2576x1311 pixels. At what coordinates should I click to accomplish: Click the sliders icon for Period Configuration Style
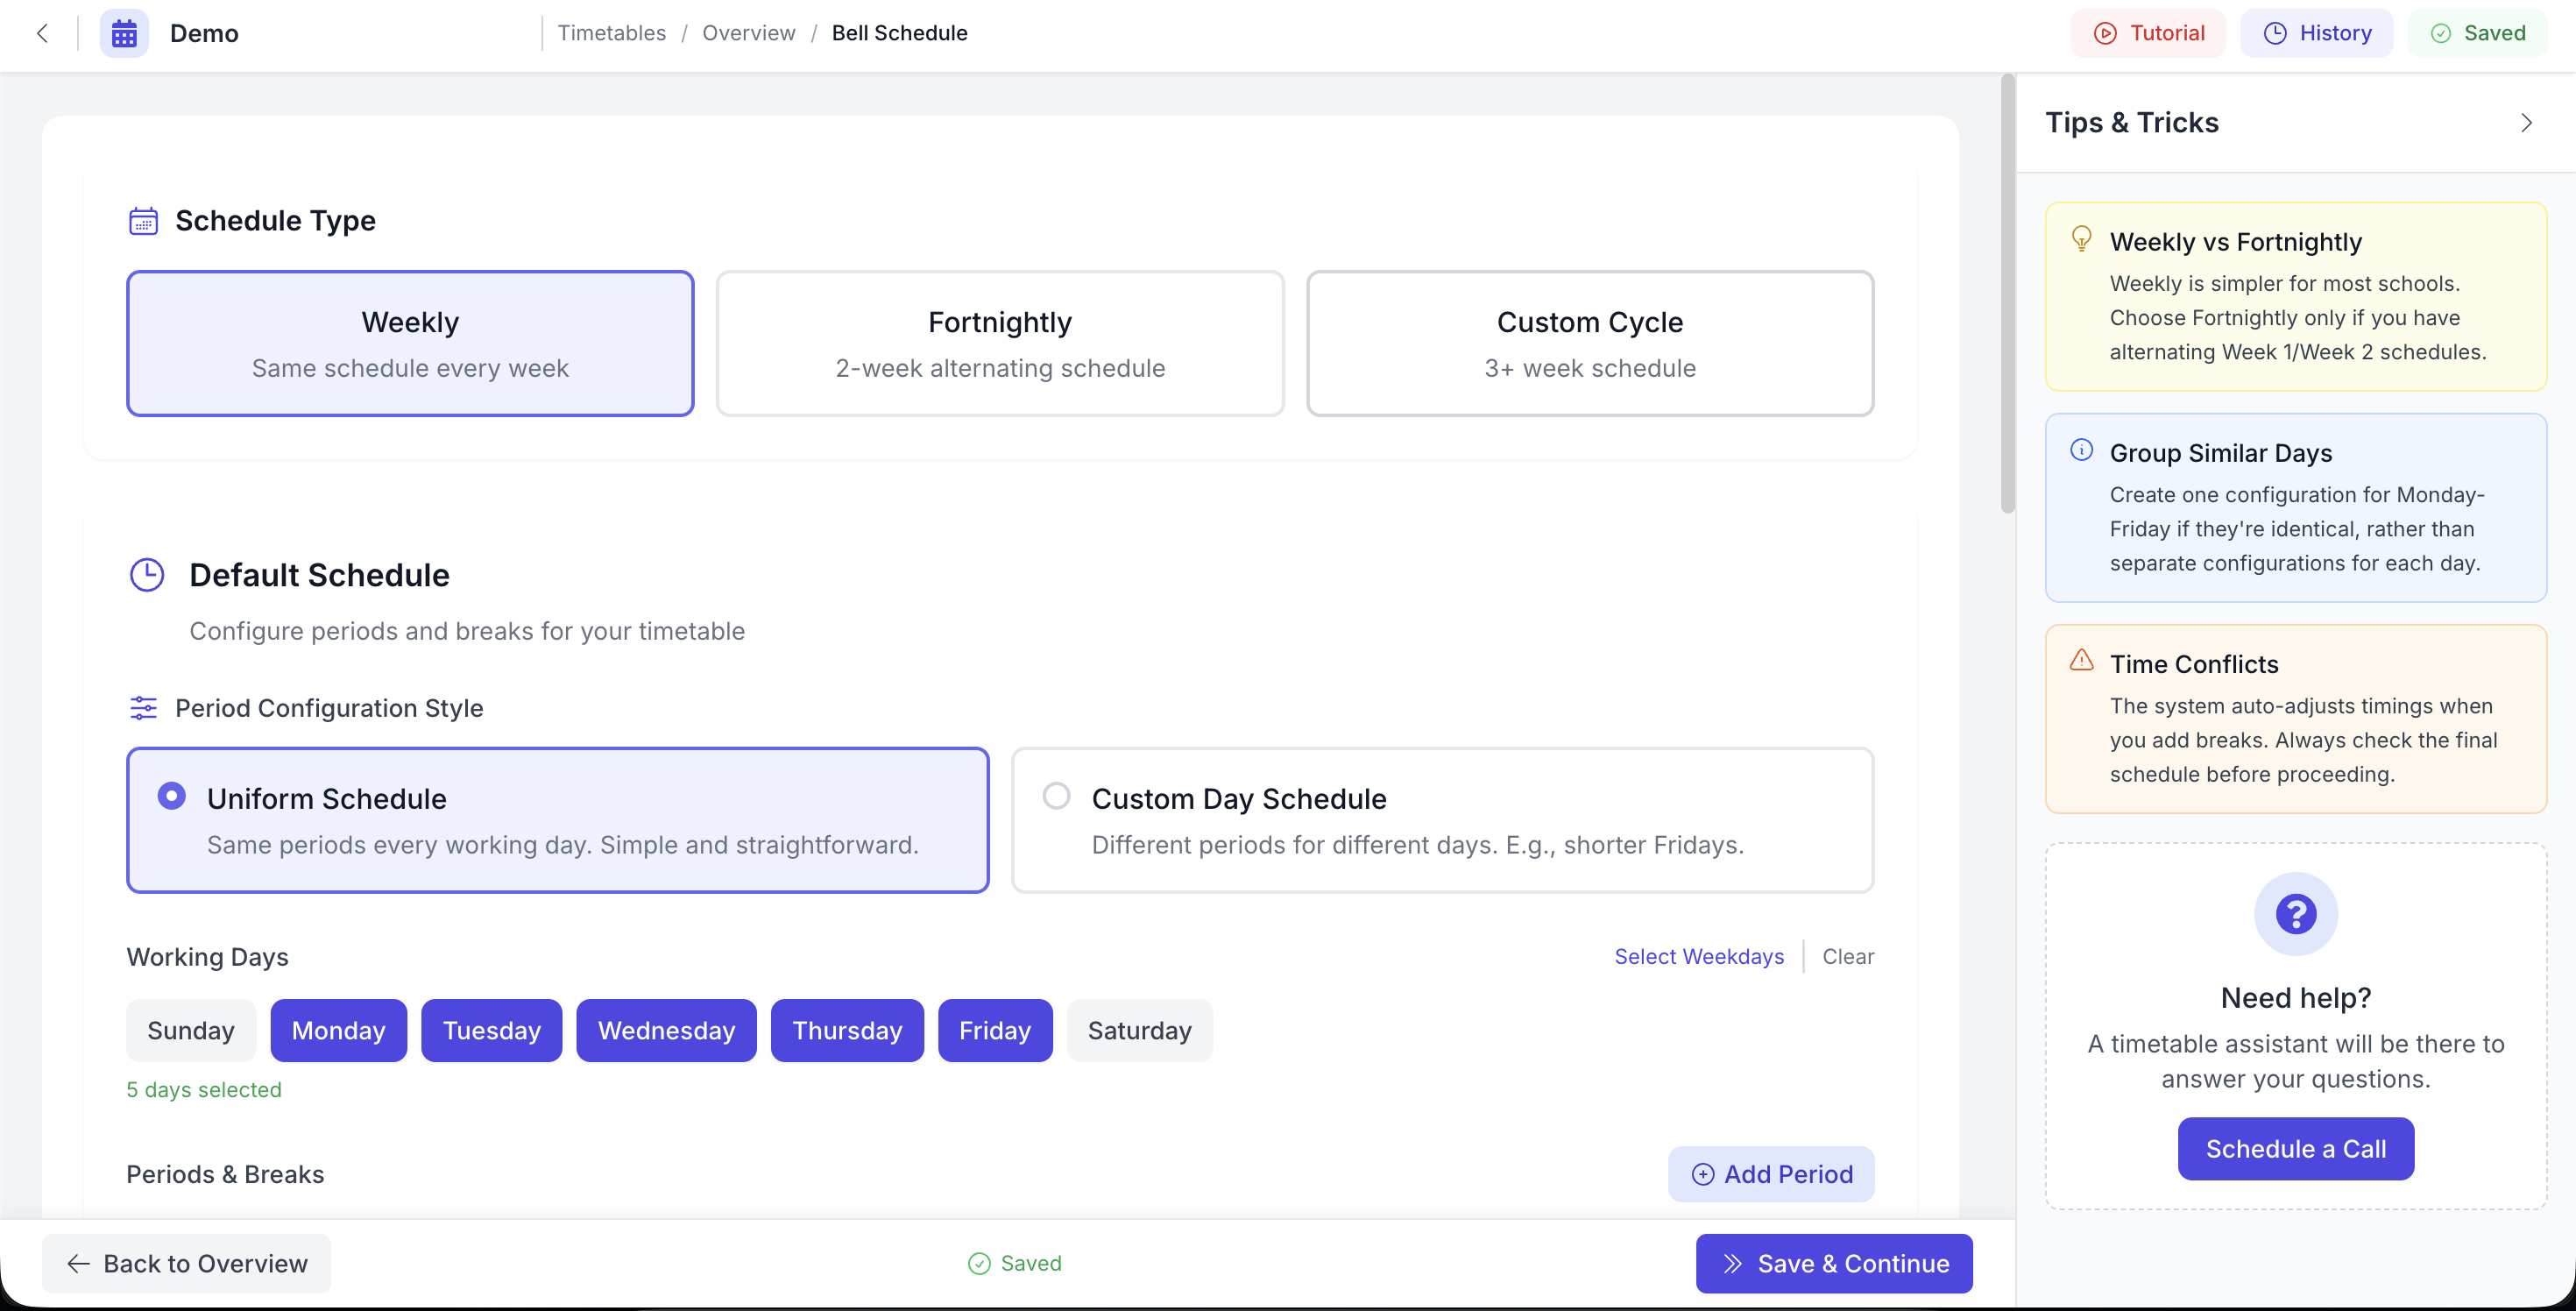pos(143,708)
